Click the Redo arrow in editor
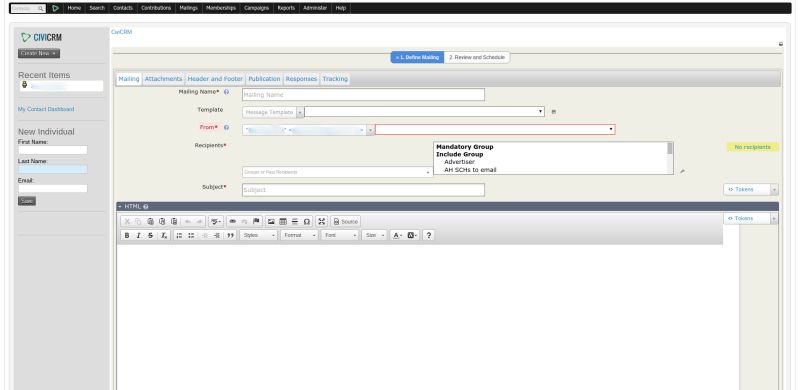The image size is (800, 390). tap(199, 222)
